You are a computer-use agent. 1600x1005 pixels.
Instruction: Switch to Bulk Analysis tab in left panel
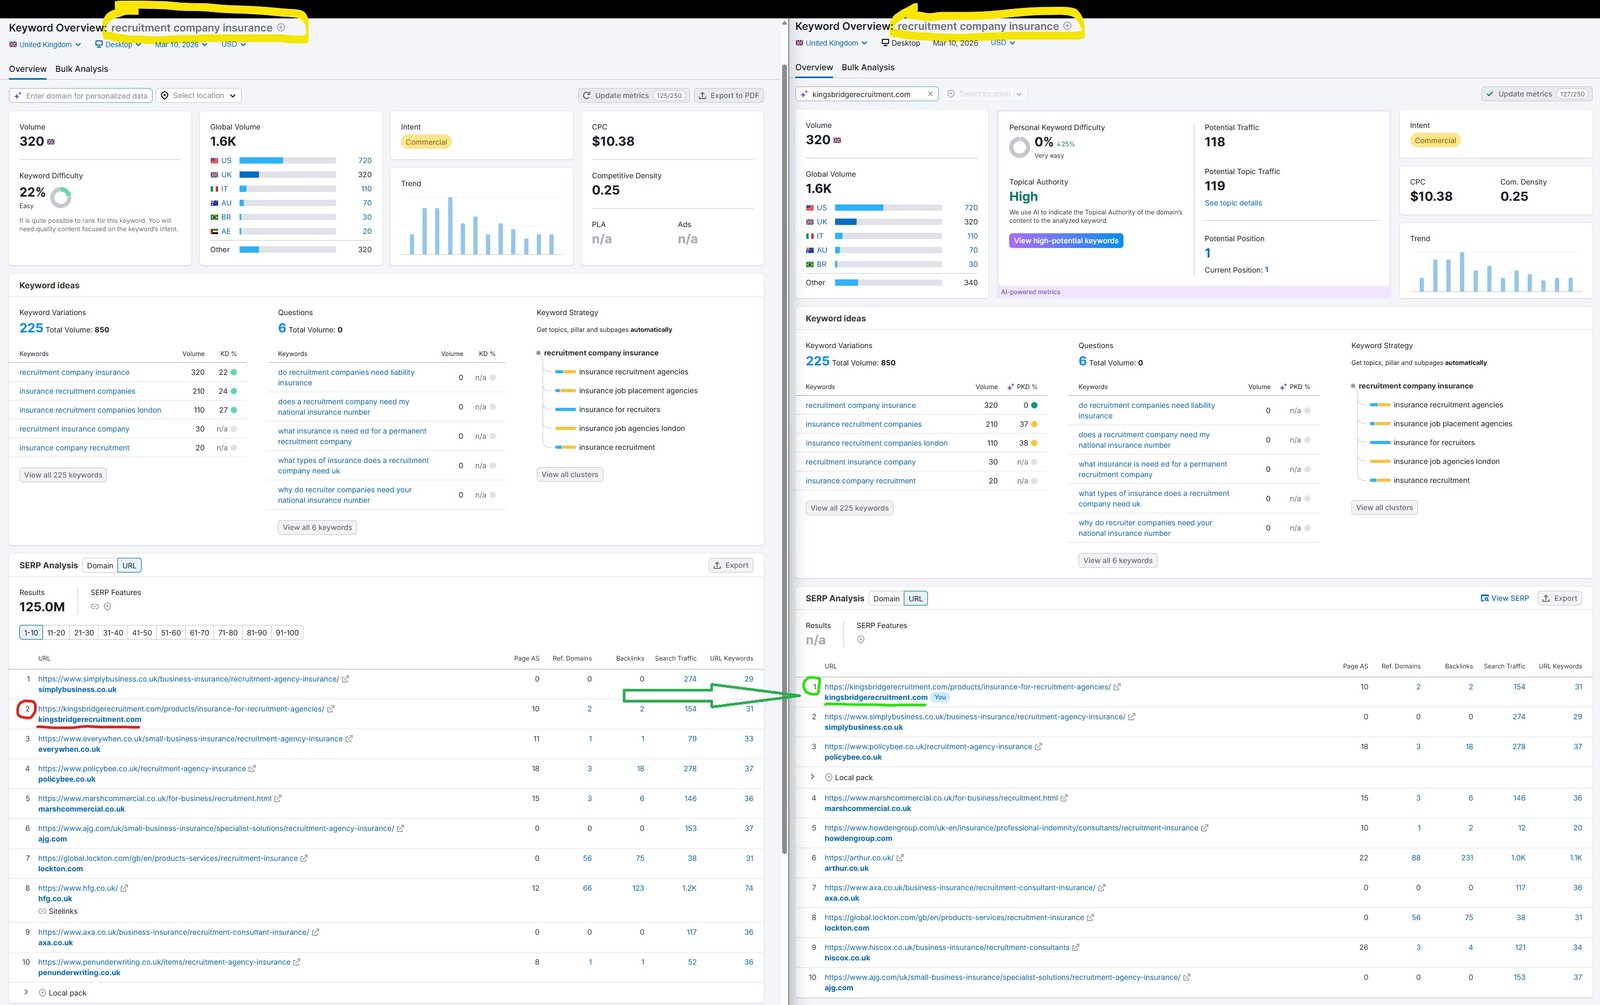tap(82, 69)
